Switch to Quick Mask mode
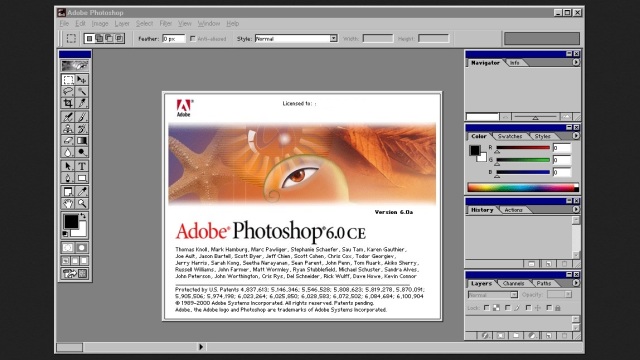The height and width of the screenshot is (360, 640). [x=82, y=248]
